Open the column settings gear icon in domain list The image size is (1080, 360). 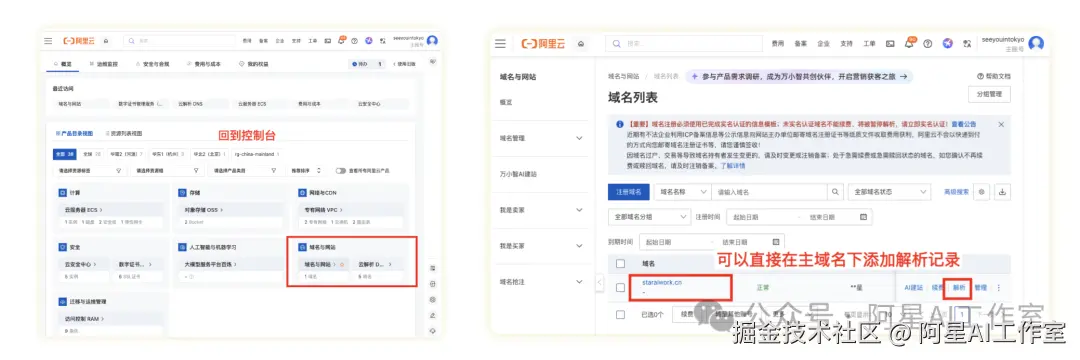click(x=982, y=192)
